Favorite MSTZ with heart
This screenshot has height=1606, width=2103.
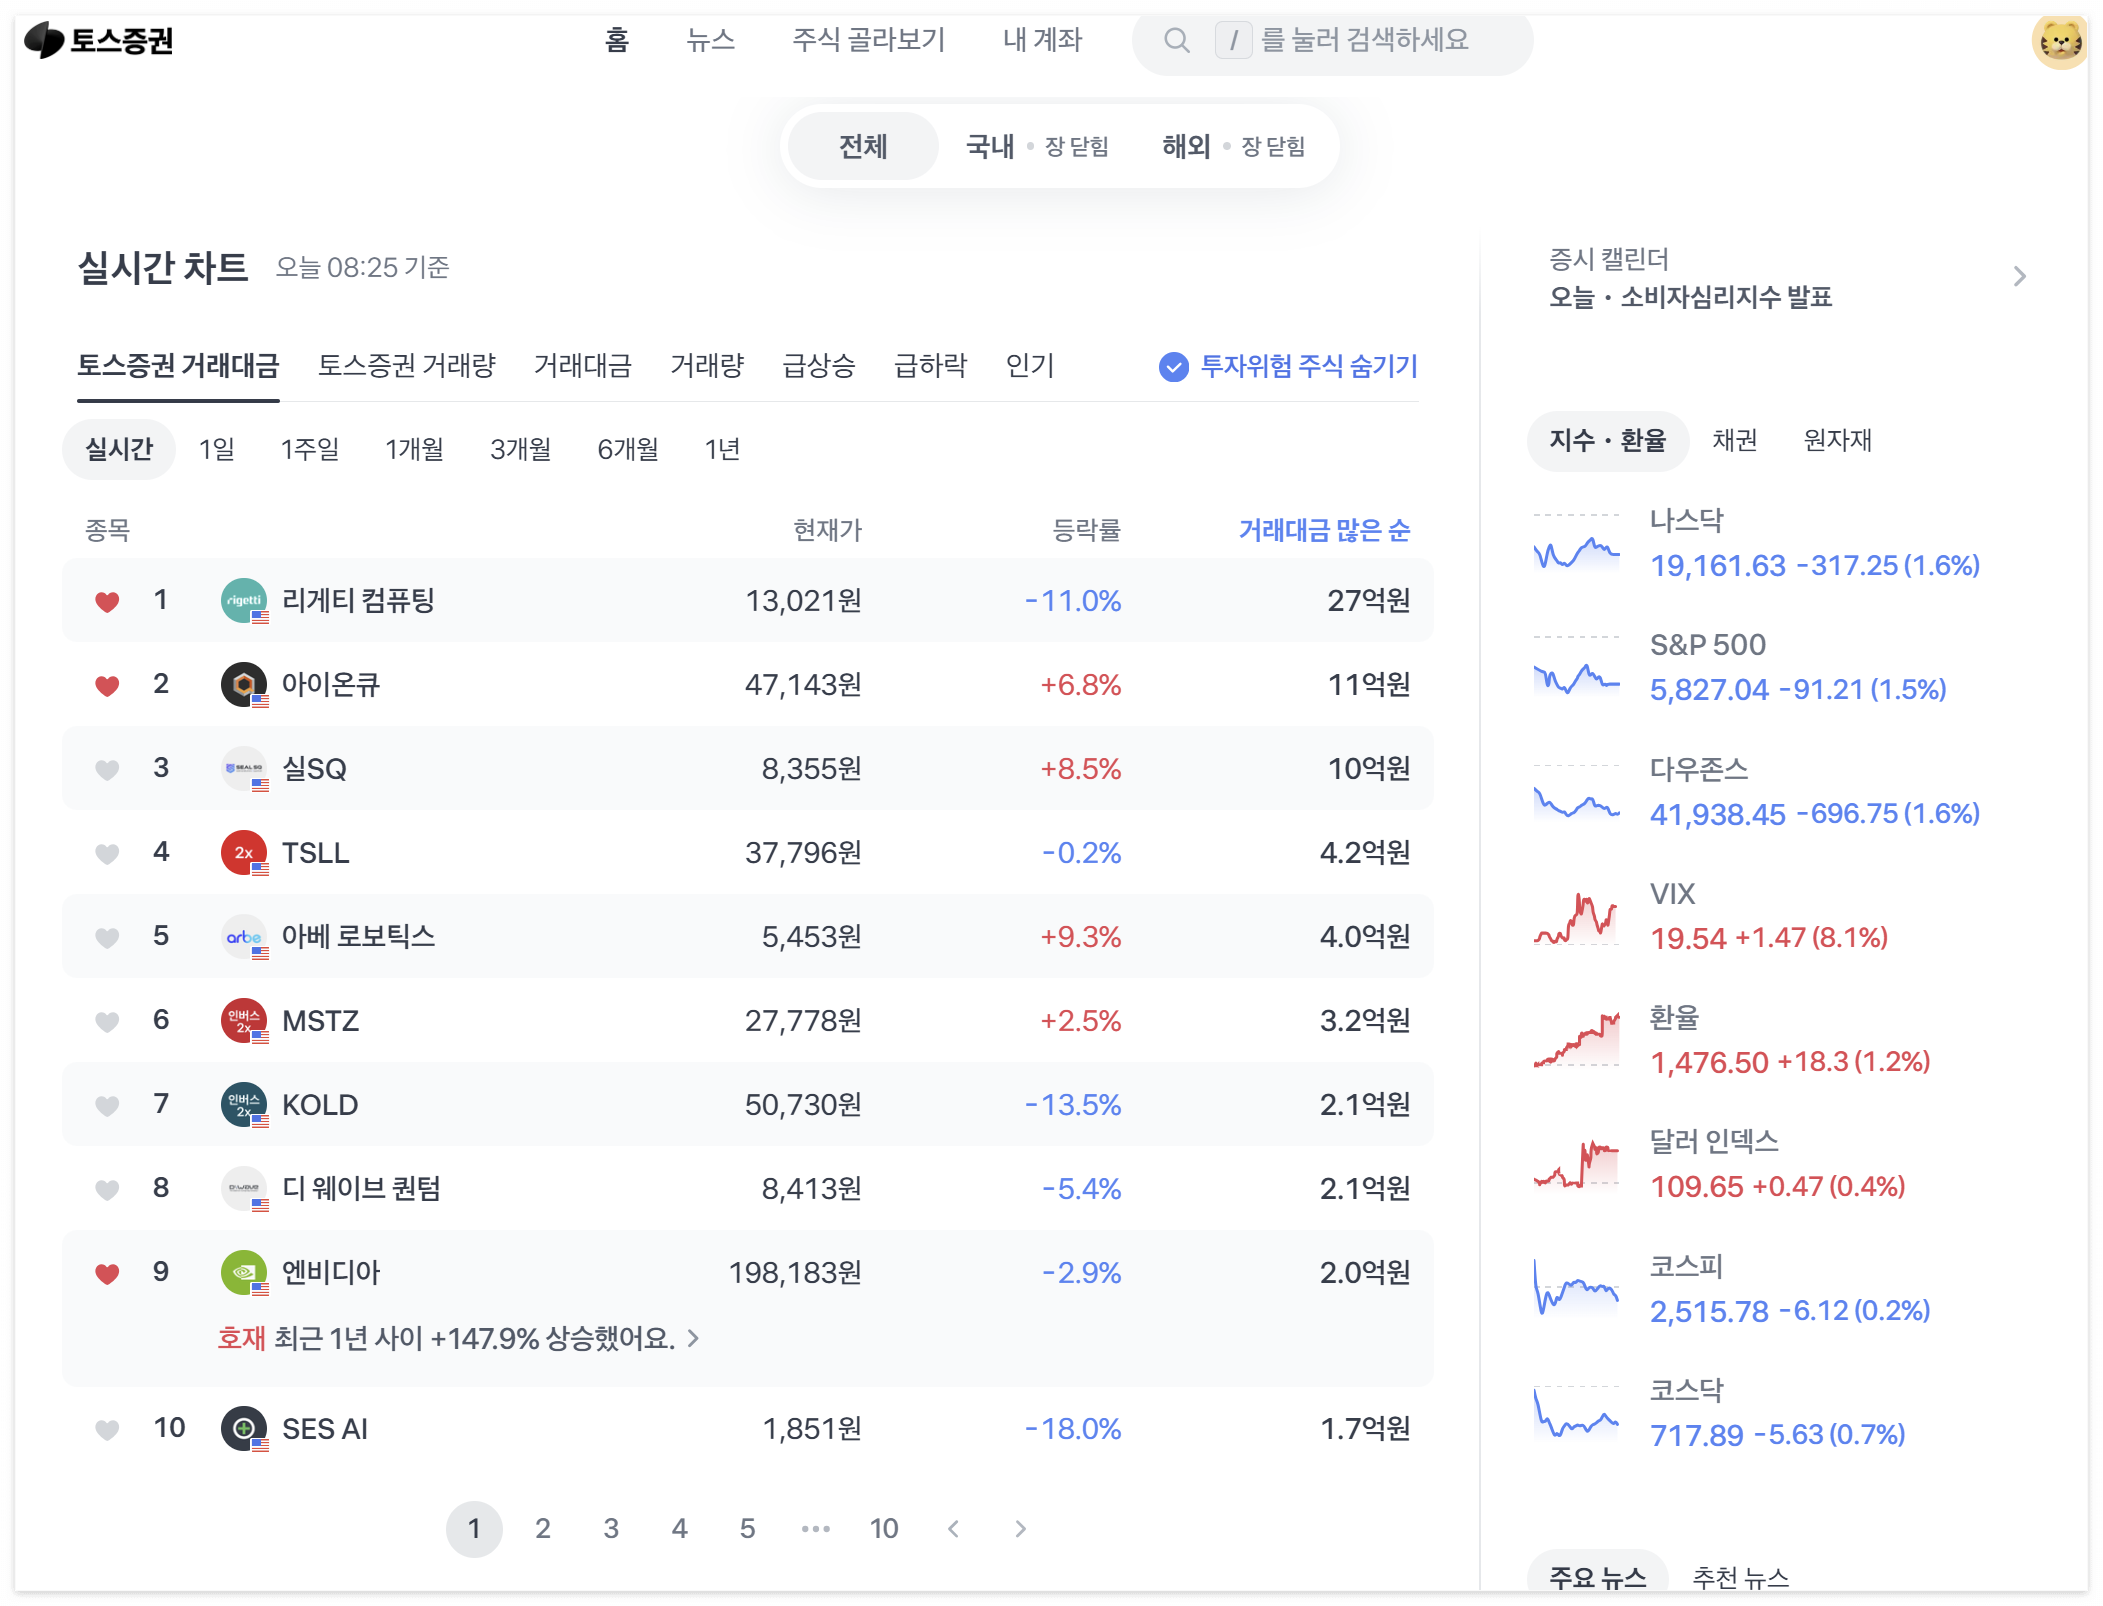pyautogui.click(x=107, y=1021)
